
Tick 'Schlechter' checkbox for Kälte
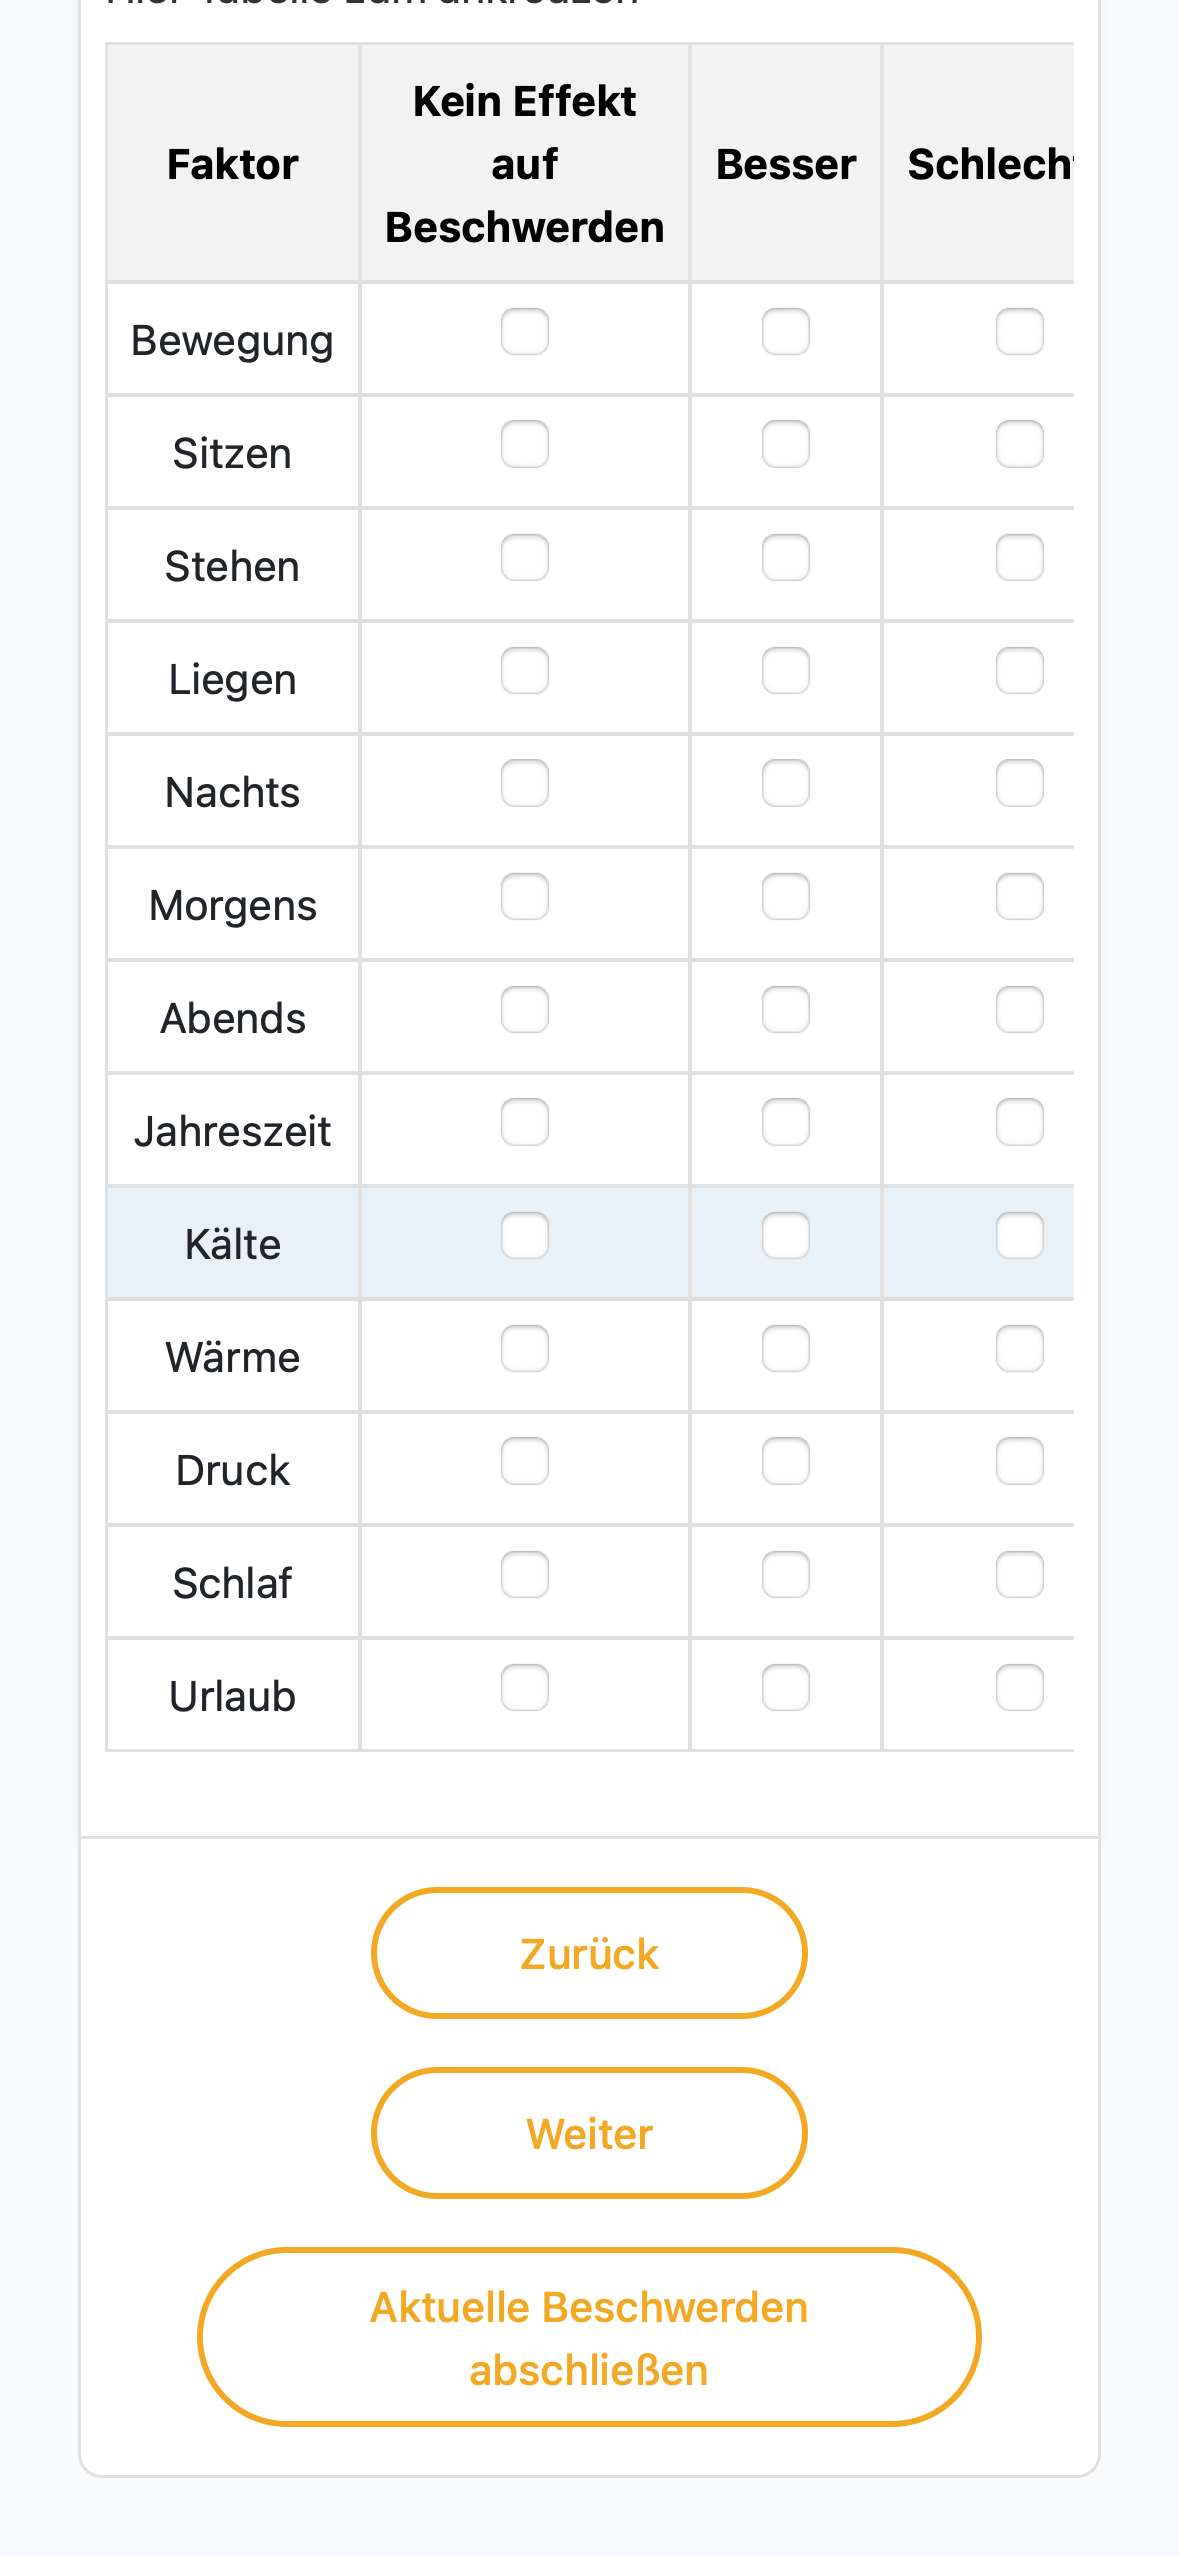click(1020, 1236)
